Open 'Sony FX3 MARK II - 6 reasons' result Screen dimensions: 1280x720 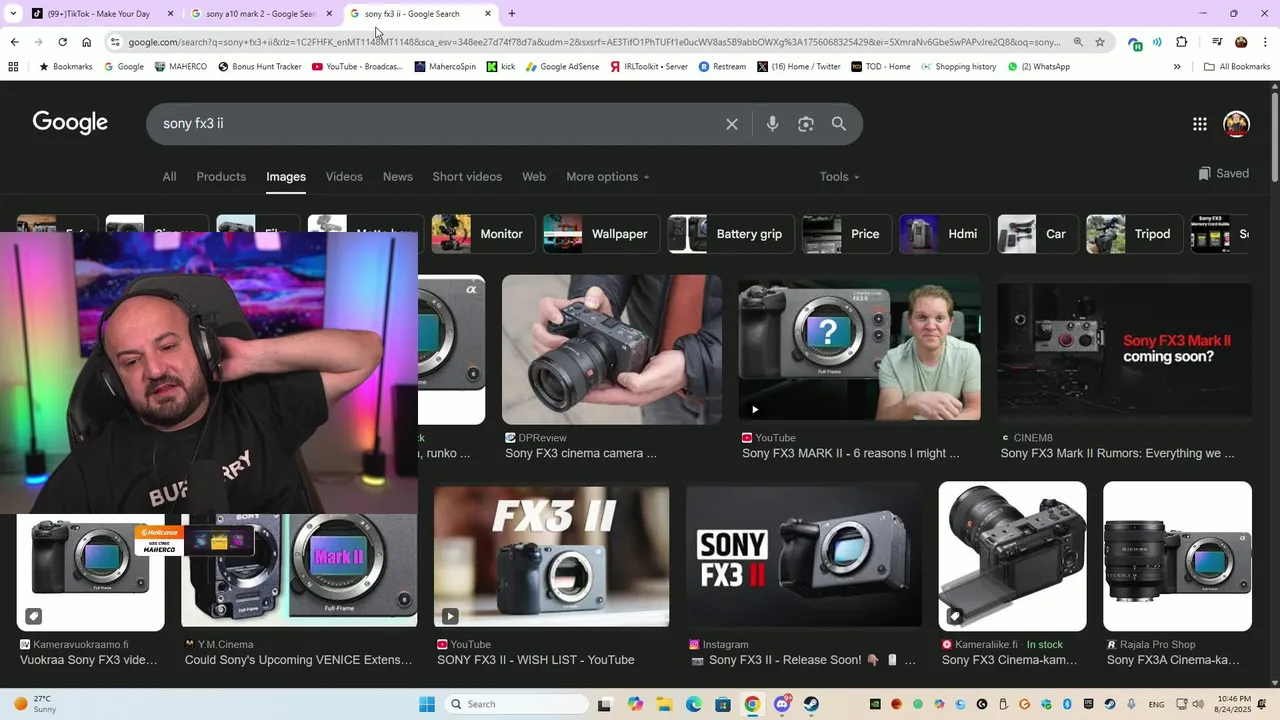[x=850, y=453]
